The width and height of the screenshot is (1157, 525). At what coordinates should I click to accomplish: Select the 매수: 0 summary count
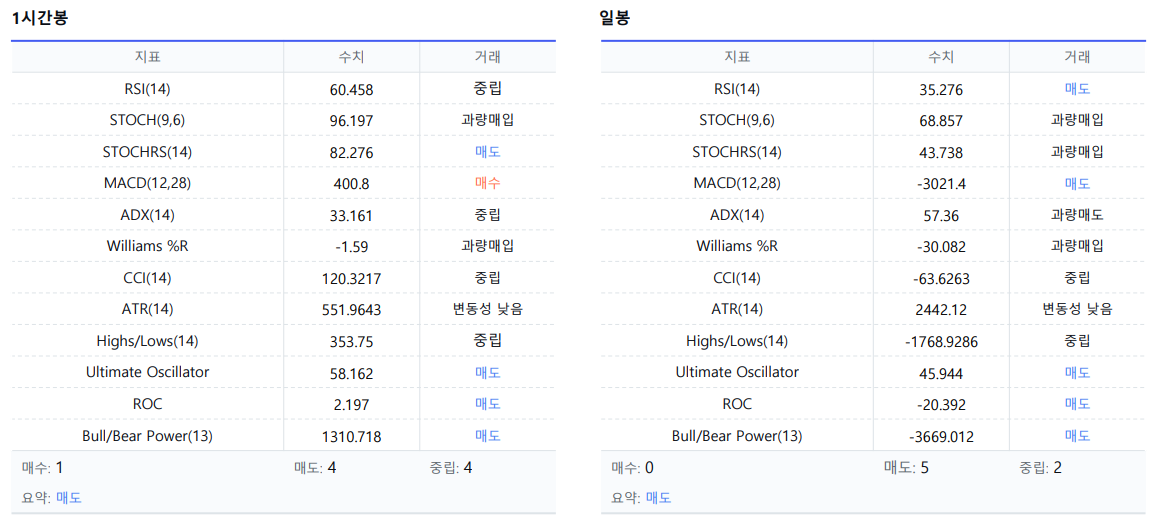pyautogui.click(x=633, y=467)
